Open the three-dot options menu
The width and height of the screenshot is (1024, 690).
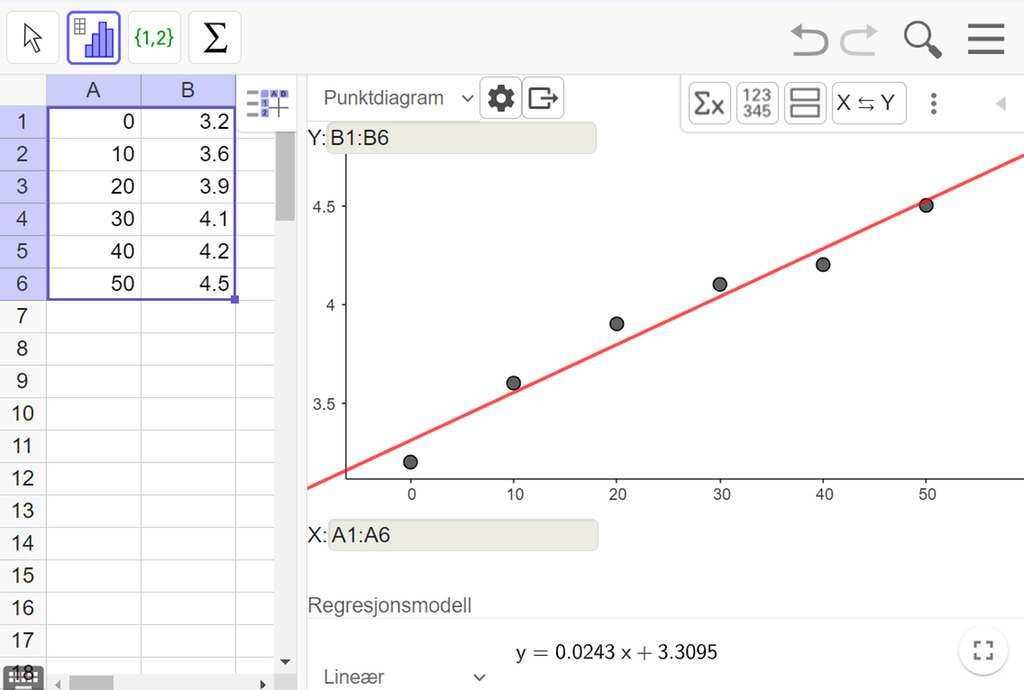pyautogui.click(x=933, y=103)
